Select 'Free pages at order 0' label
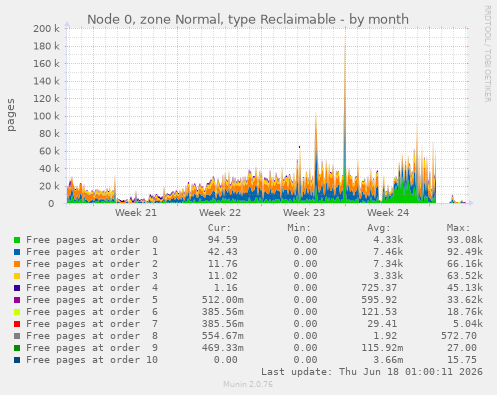The height and width of the screenshot is (395, 497). click(x=92, y=240)
